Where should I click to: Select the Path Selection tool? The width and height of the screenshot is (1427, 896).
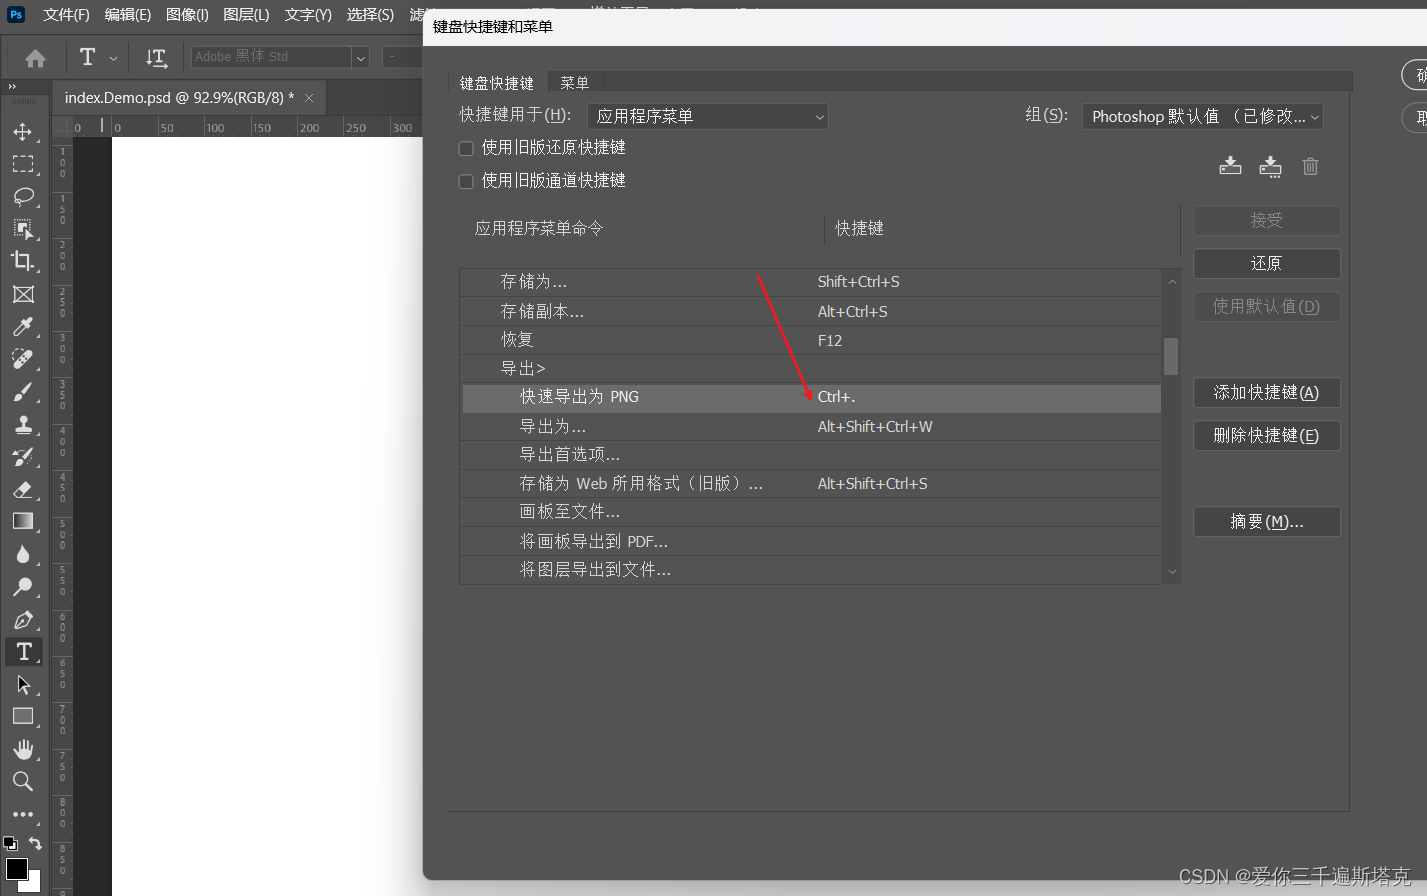point(23,685)
